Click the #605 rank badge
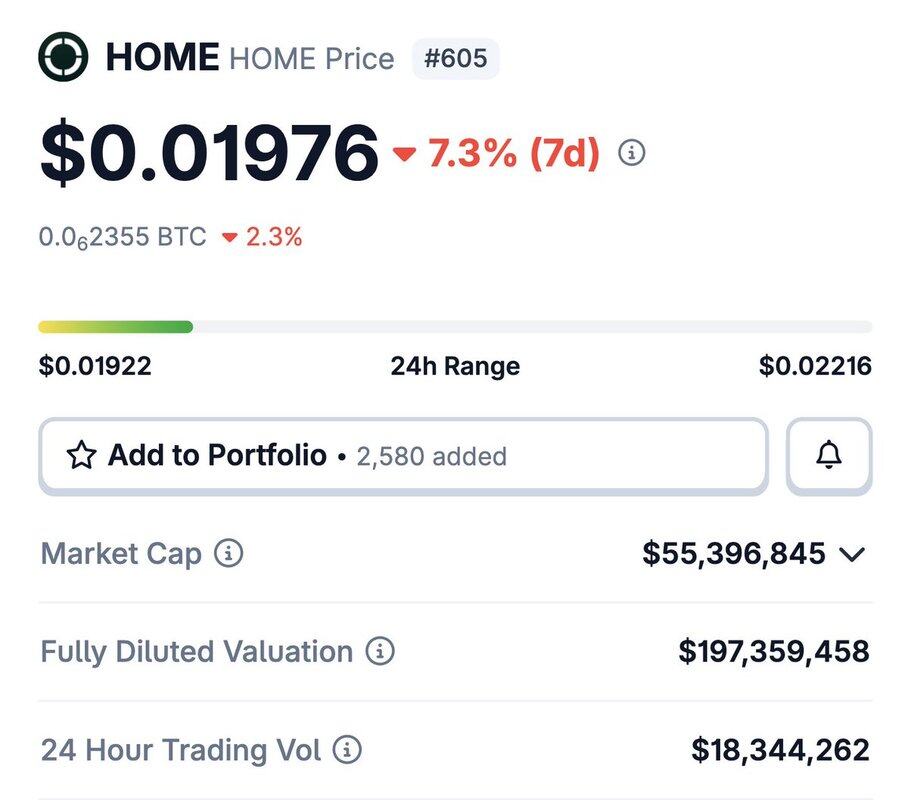The height and width of the screenshot is (800, 908). click(x=455, y=59)
